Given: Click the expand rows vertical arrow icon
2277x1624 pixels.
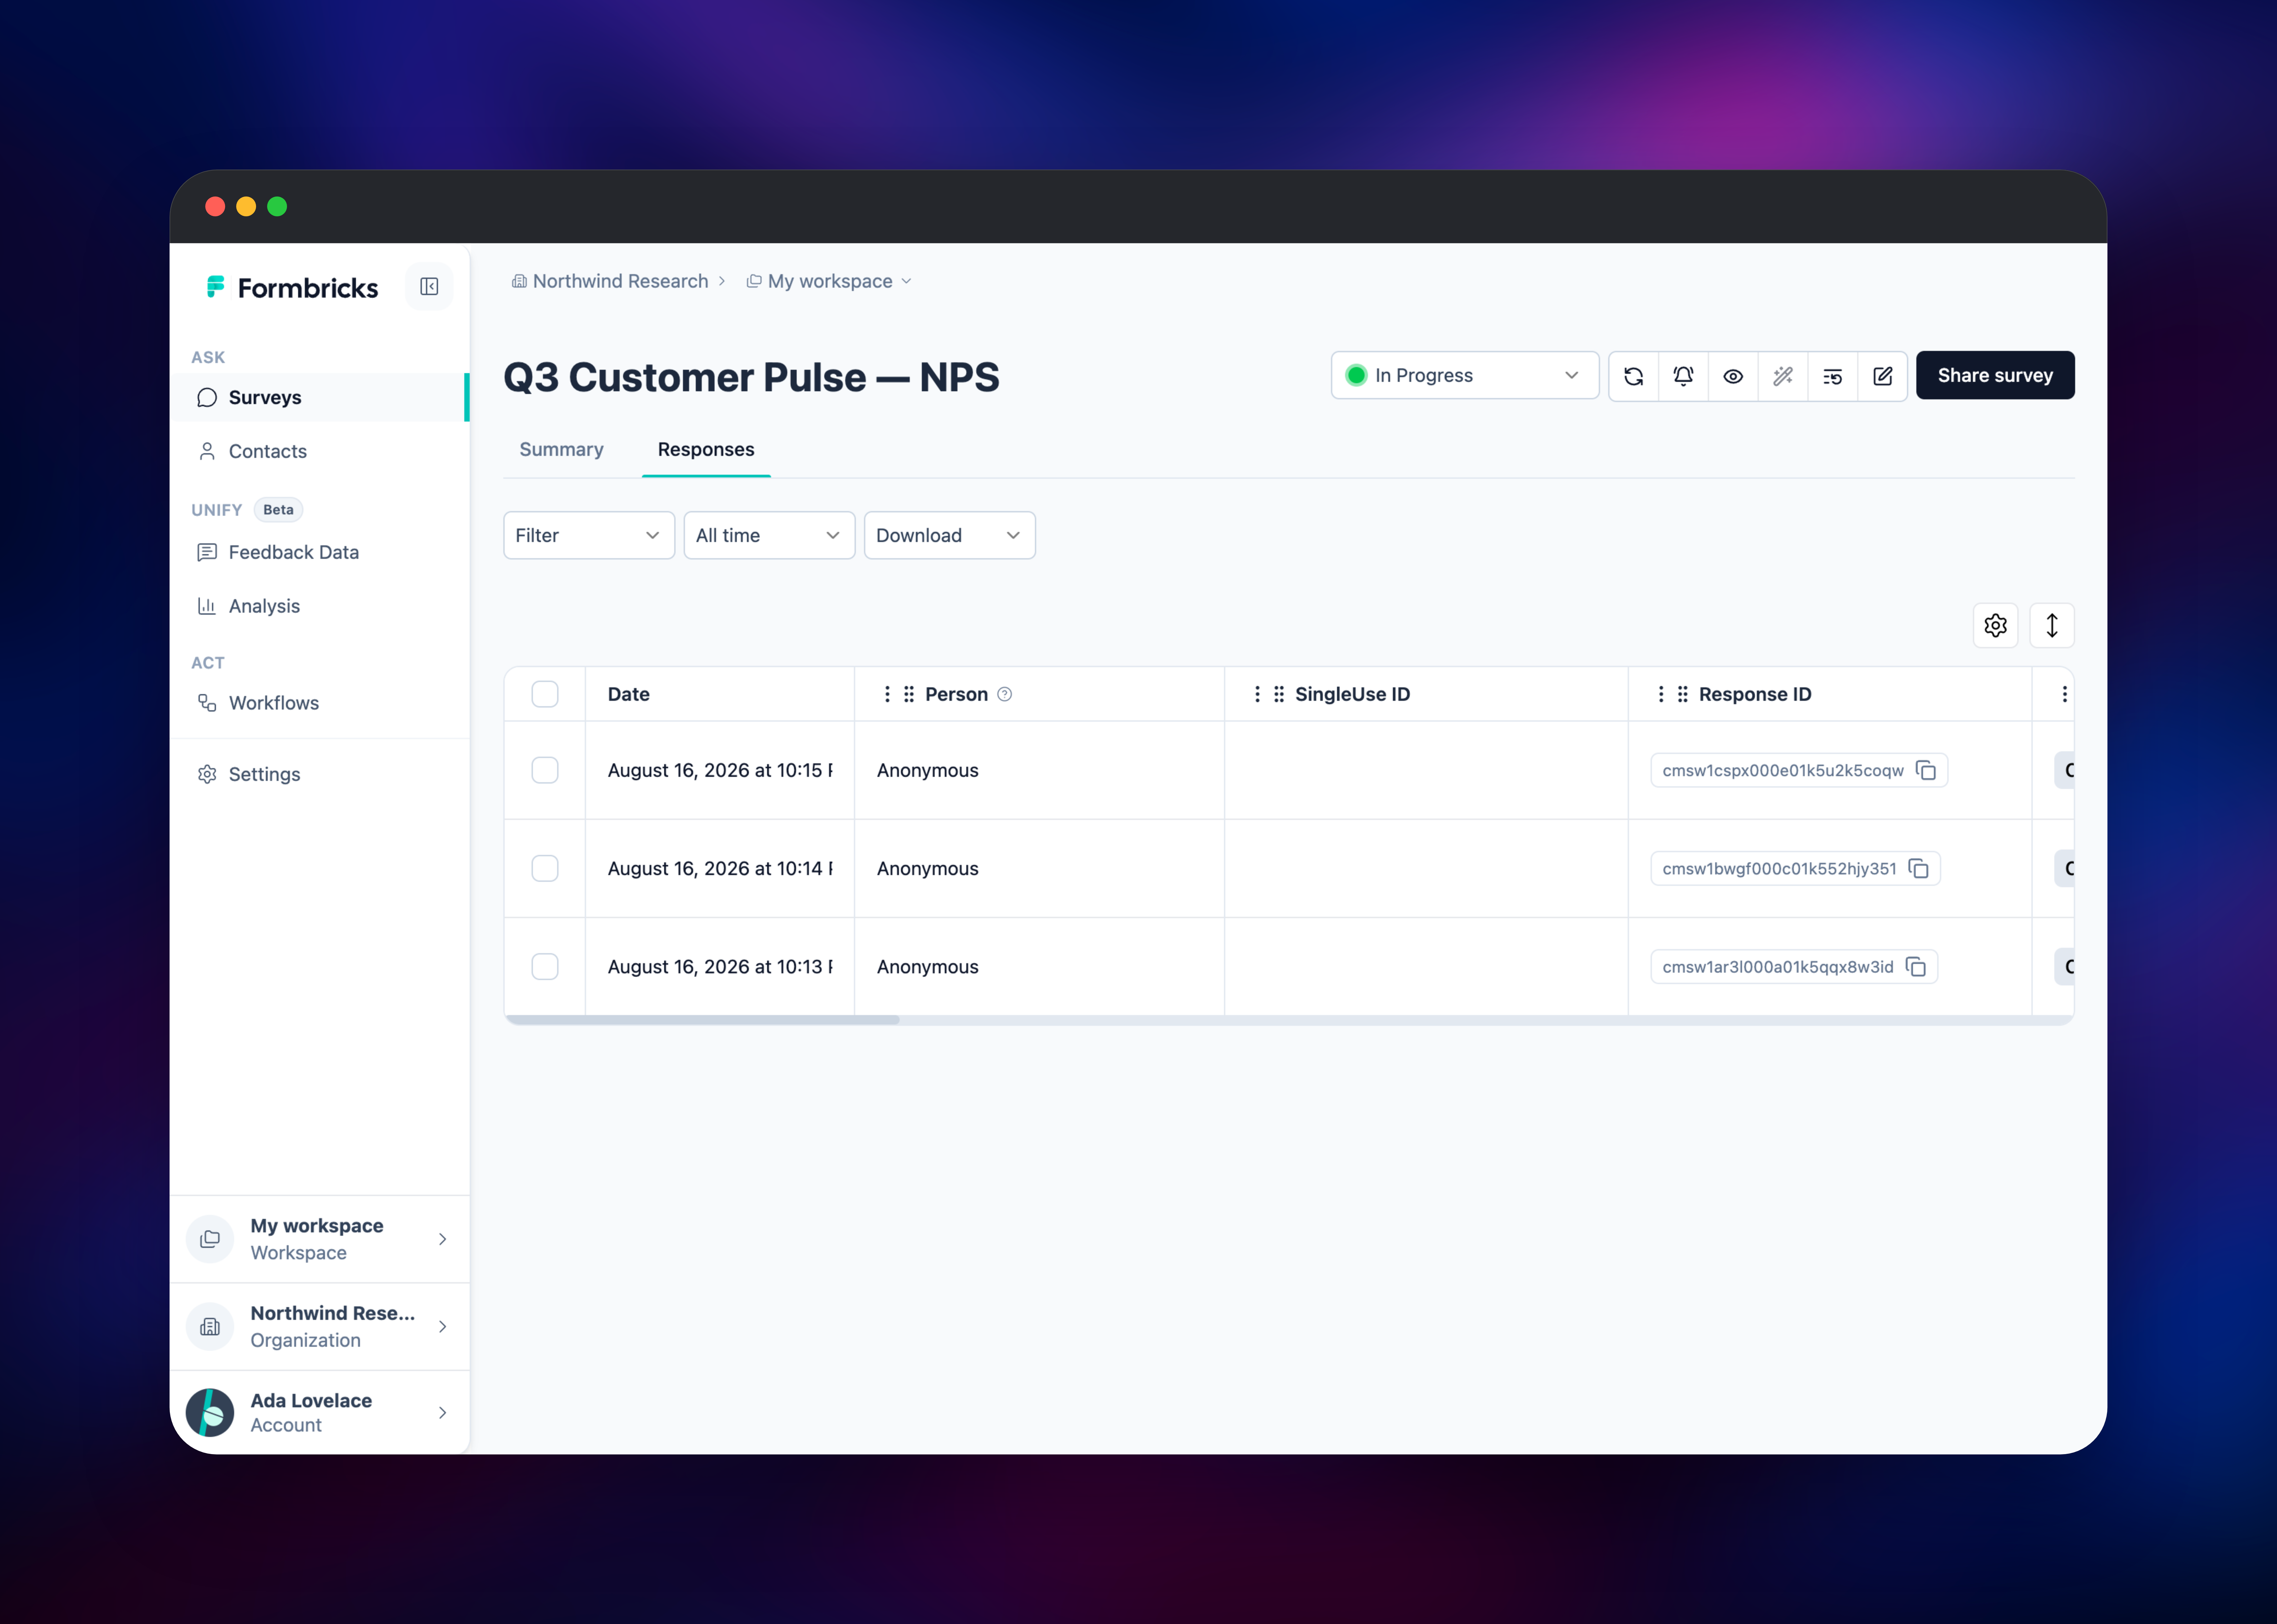Looking at the screenshot, I should (2052, 626).
